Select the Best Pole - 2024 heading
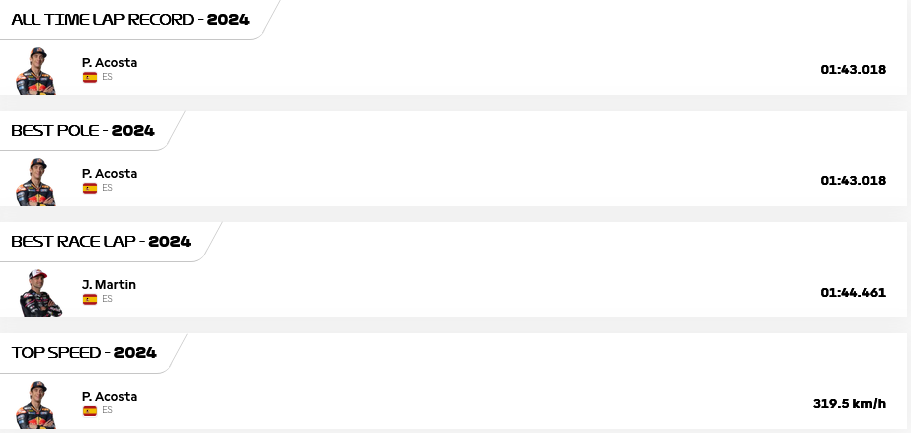 click(x=83, y=130)
